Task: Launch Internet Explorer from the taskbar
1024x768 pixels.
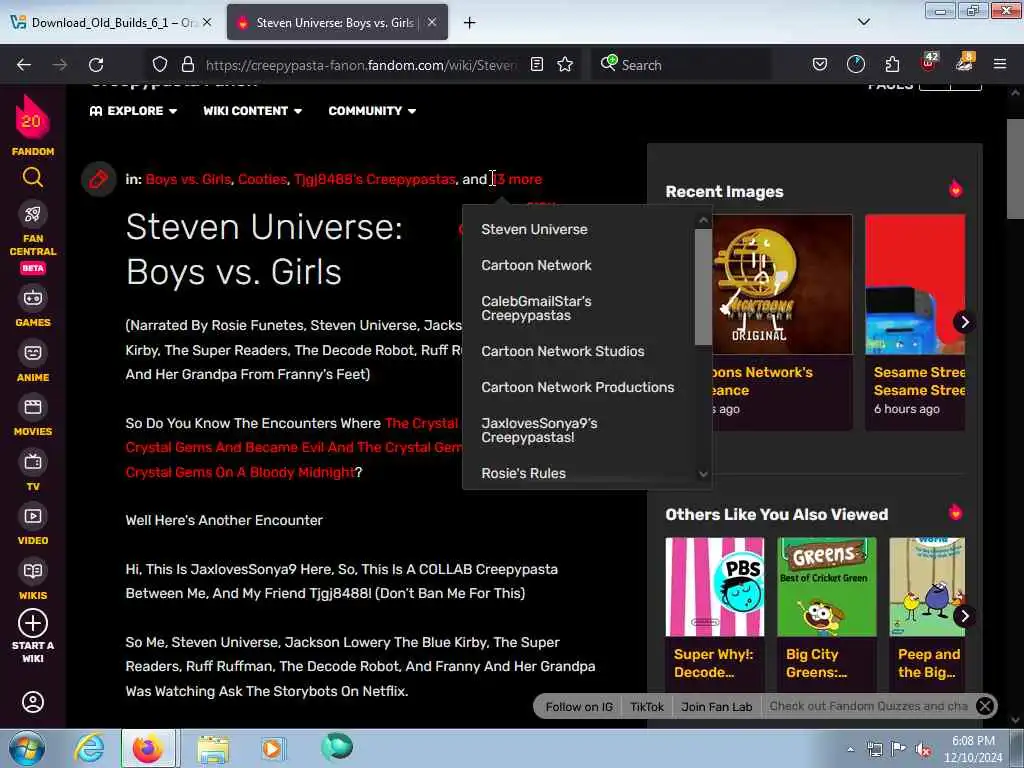Action: (x=89, y=748)
